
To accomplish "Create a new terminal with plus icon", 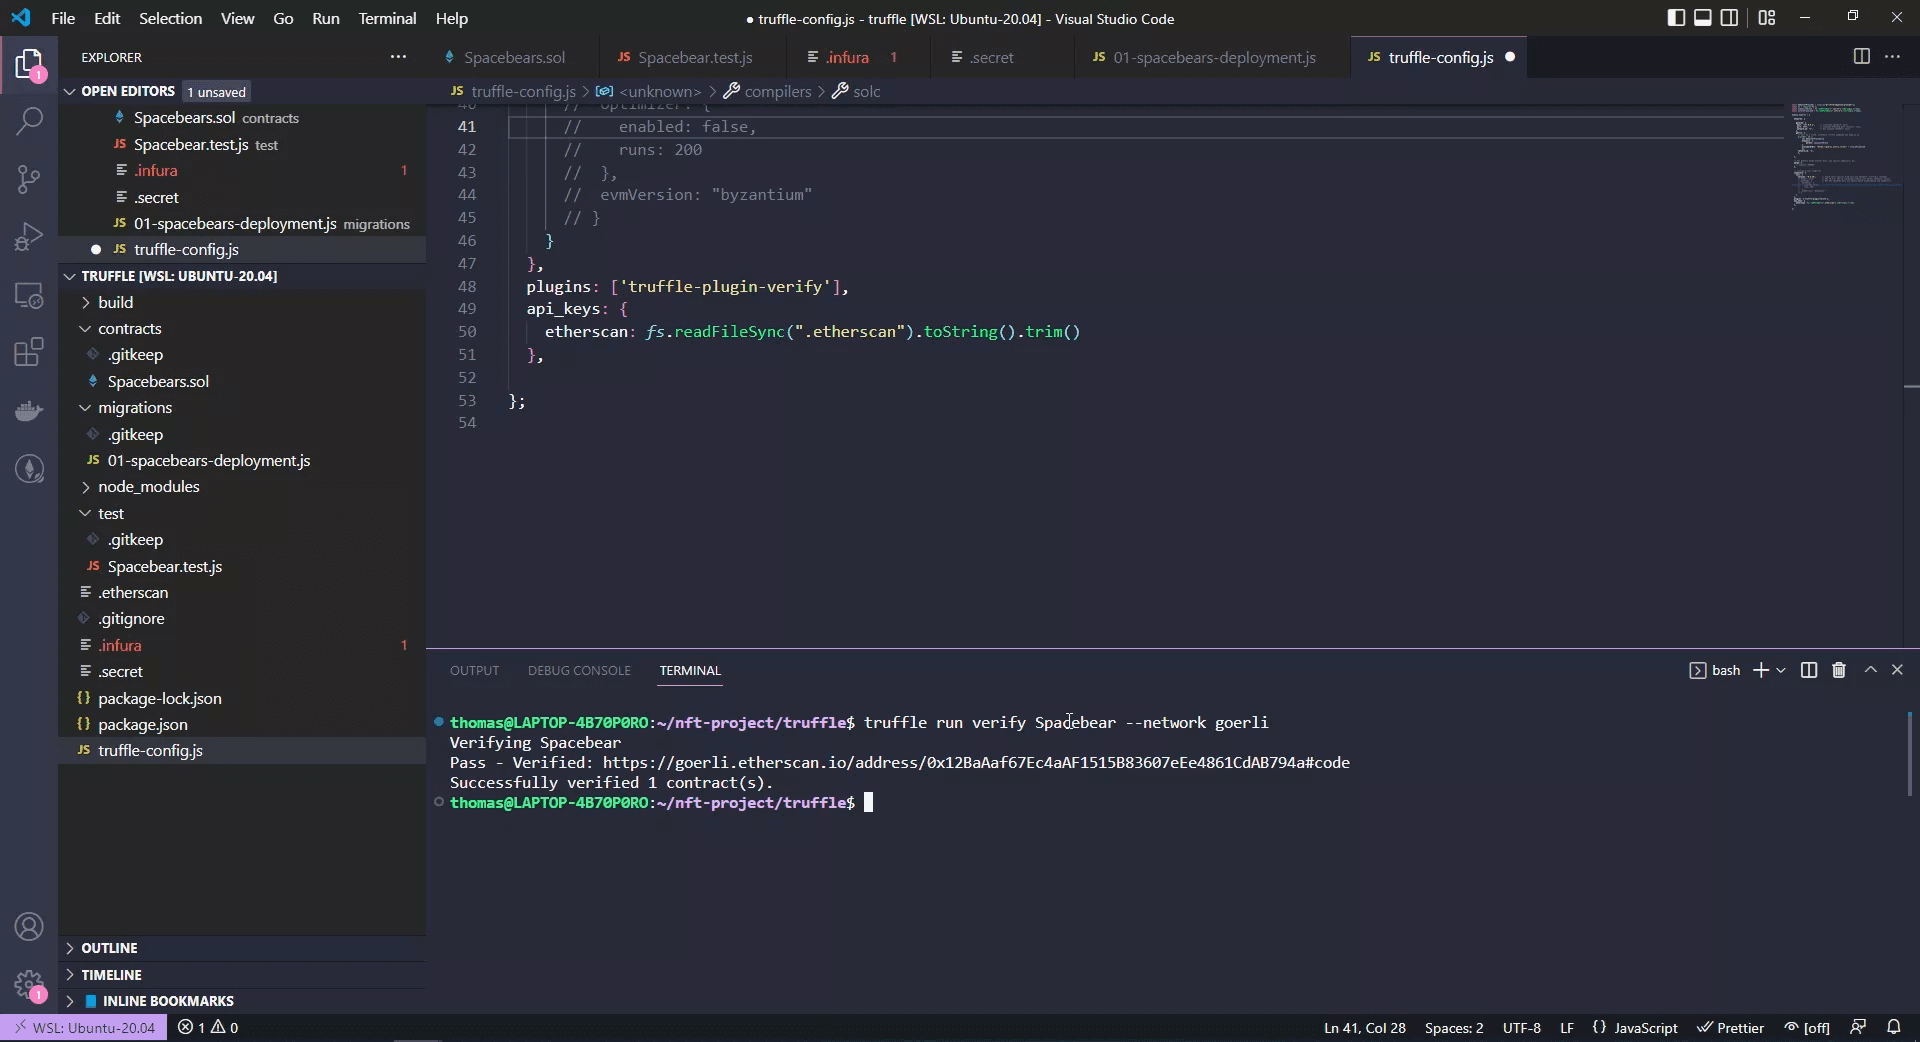I will click(1761, 670).
